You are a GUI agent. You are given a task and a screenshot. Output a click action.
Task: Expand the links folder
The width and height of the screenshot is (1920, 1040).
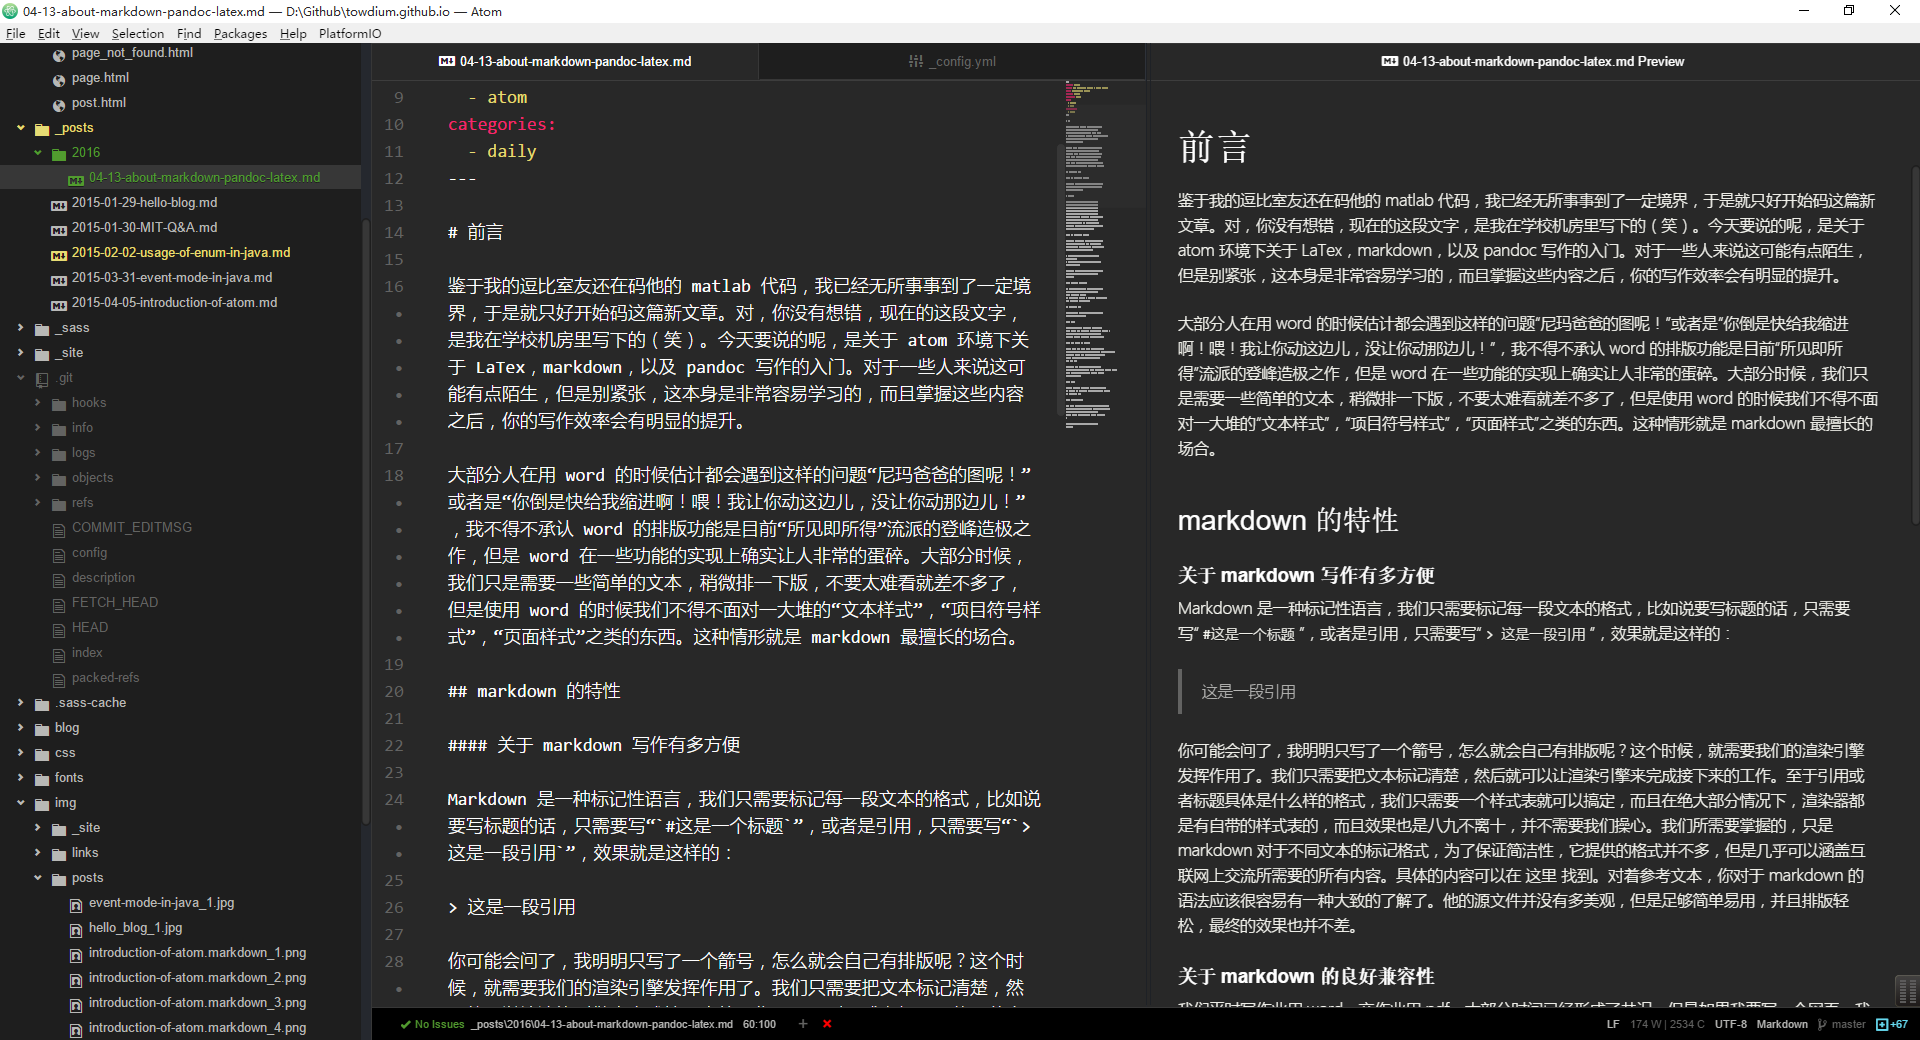pyautogui.click(x=38, y=853)
